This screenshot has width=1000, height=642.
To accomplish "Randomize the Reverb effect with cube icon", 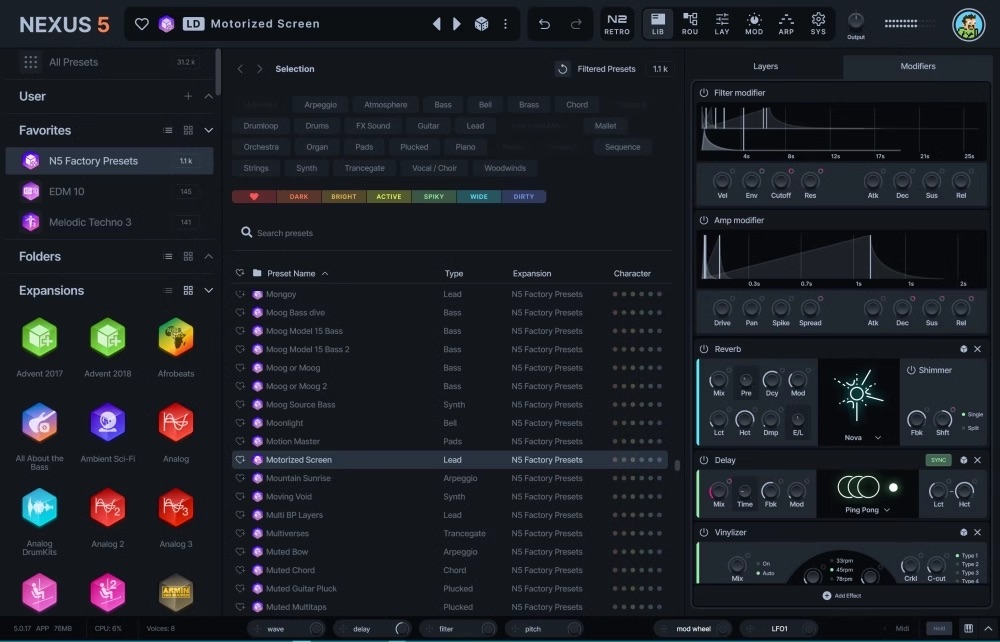I will 962,349.
